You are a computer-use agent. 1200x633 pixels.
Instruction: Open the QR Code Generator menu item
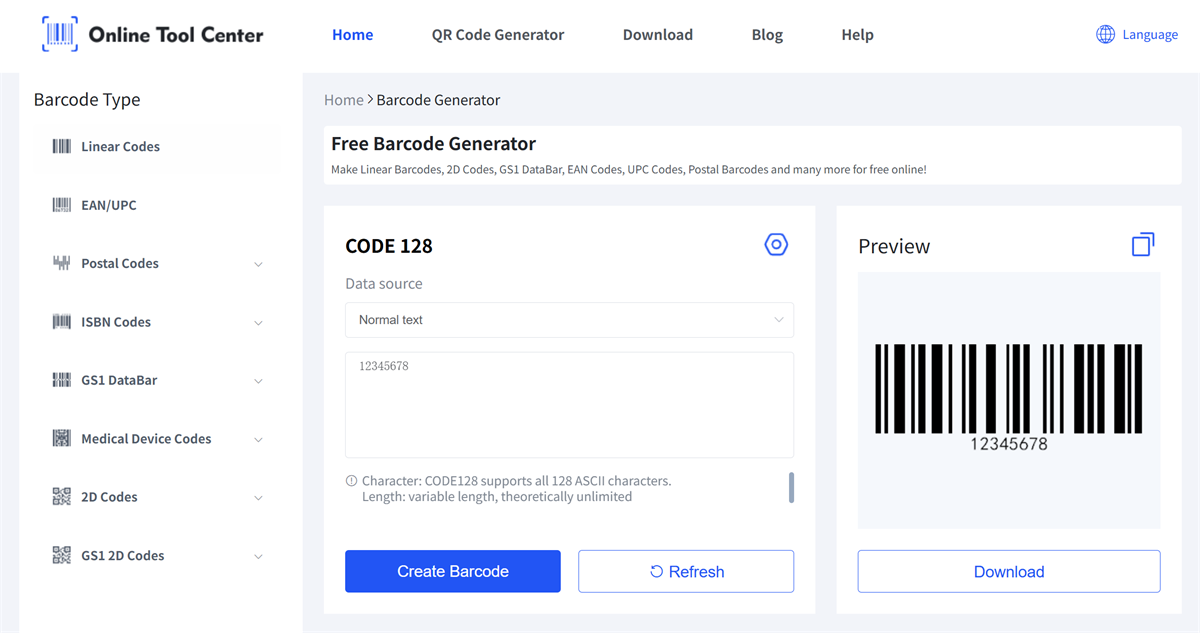tap(498, 35)
